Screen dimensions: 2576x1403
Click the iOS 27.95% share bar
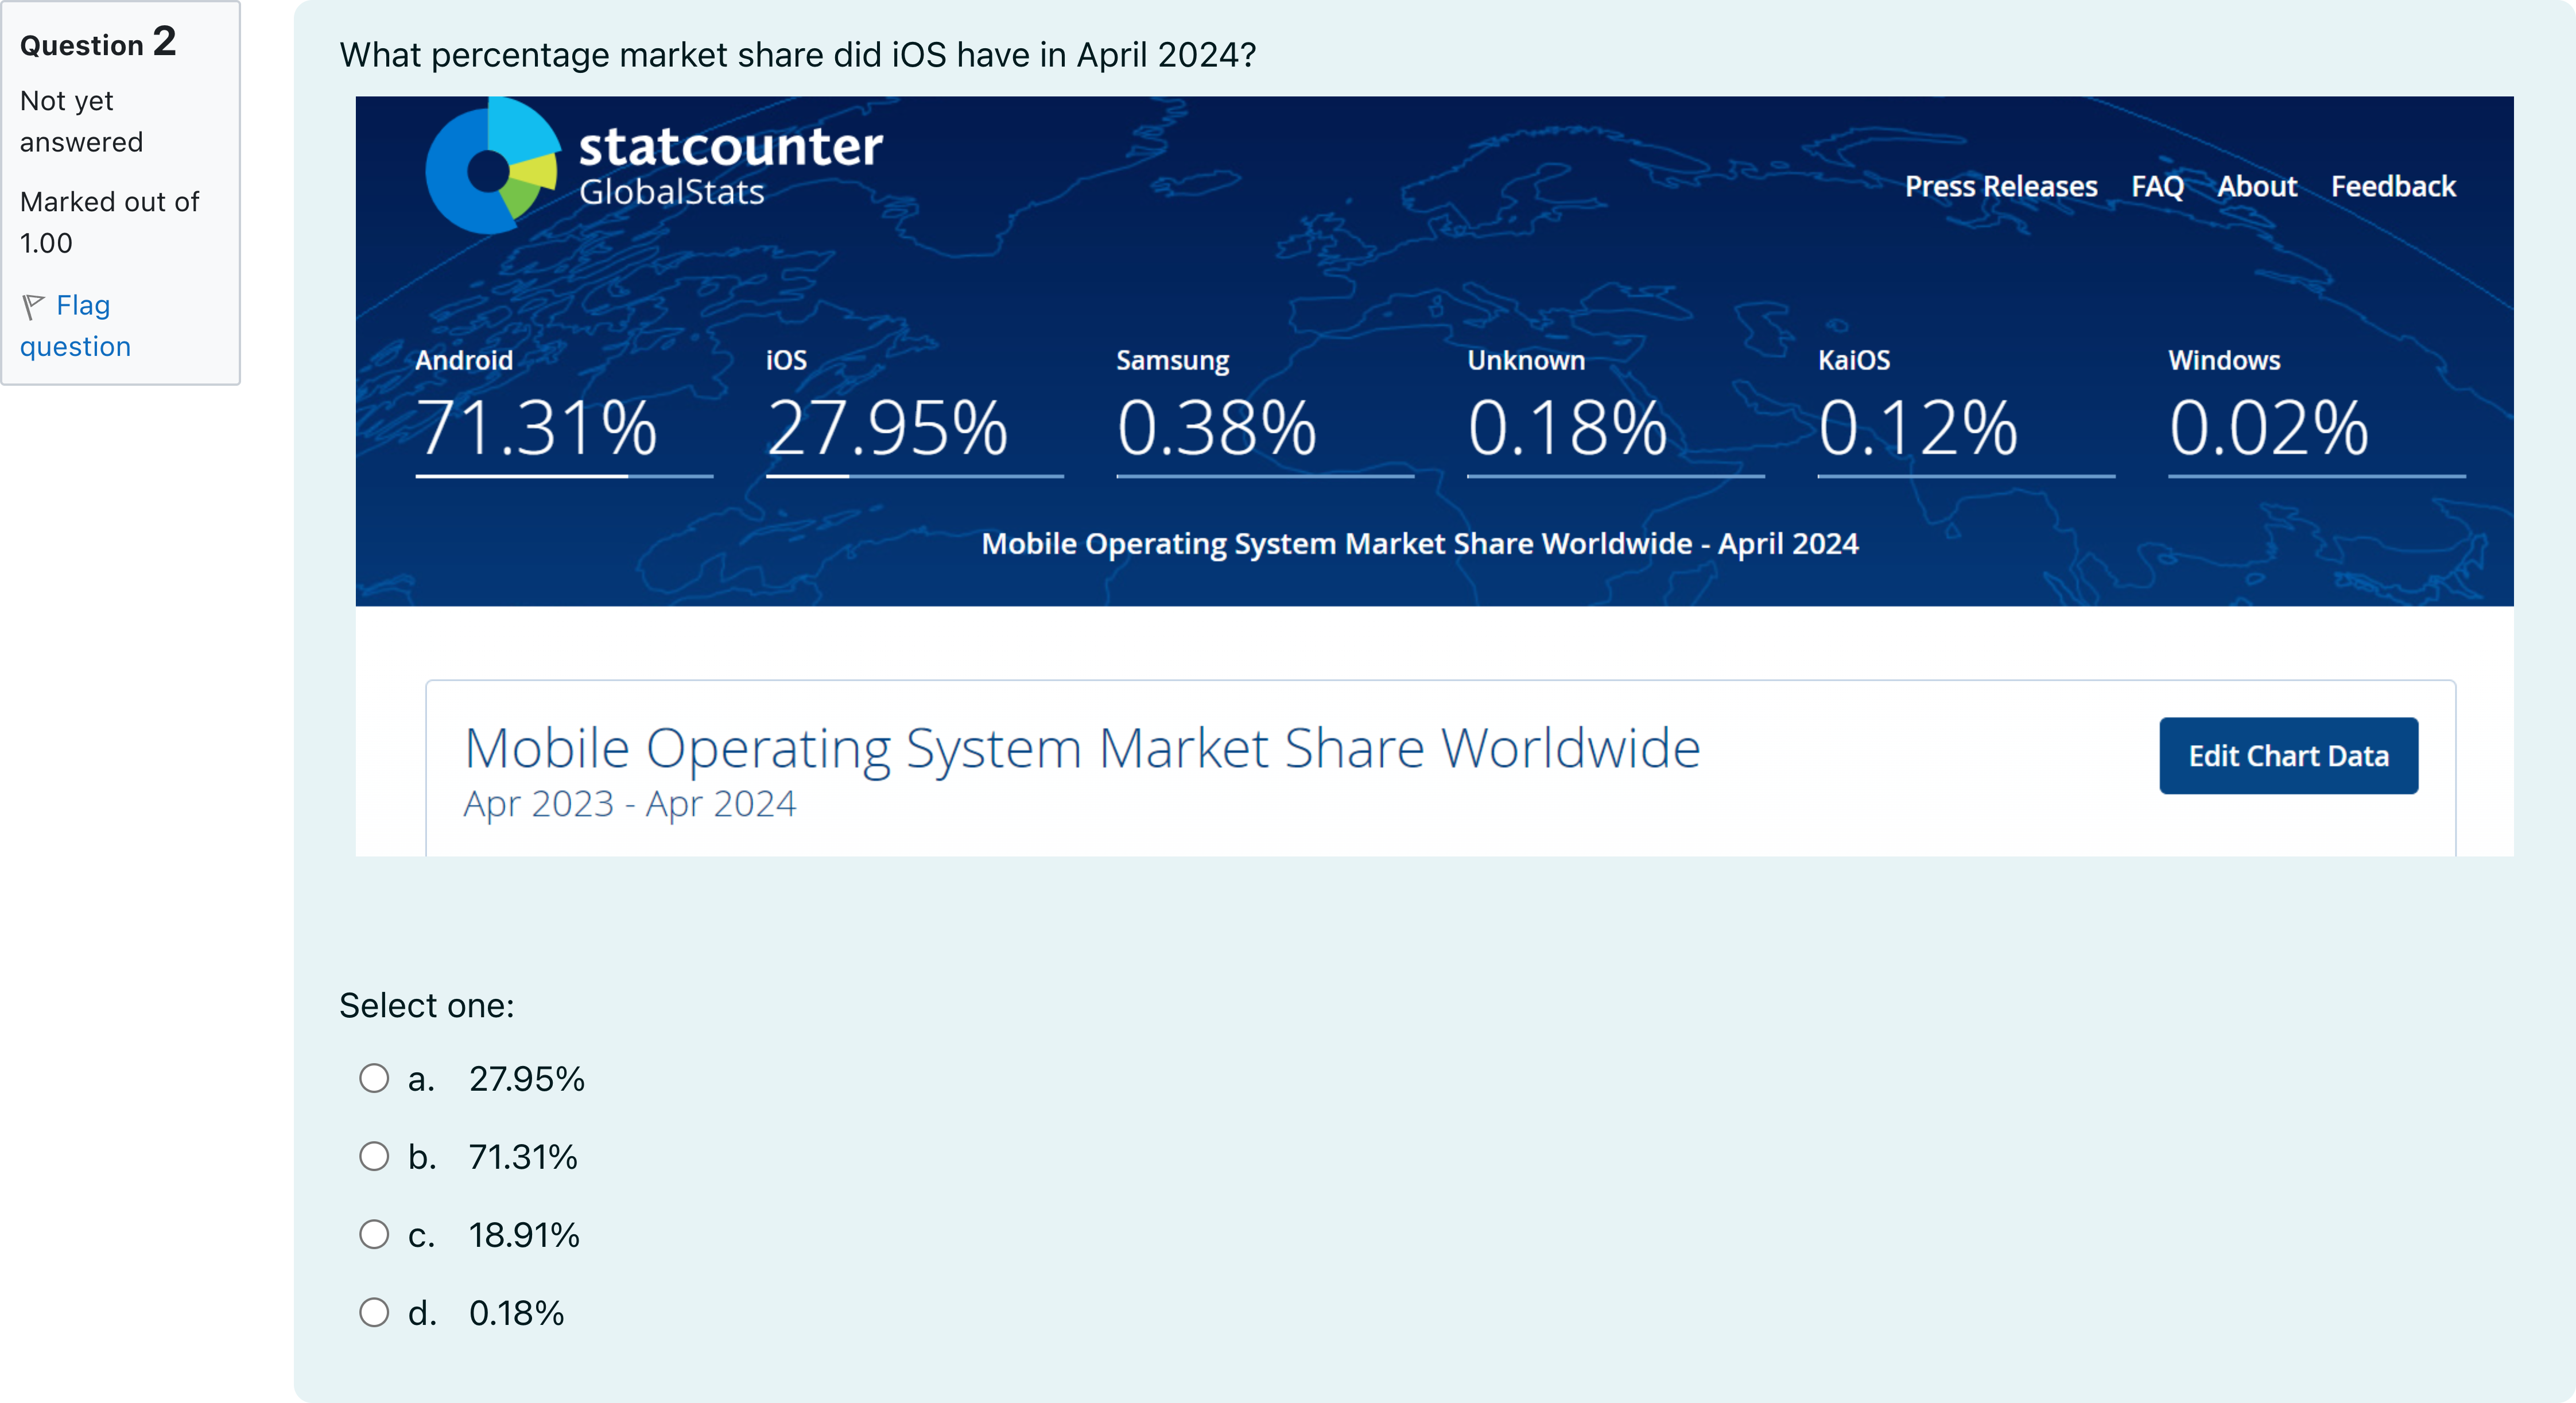point(914,476)
